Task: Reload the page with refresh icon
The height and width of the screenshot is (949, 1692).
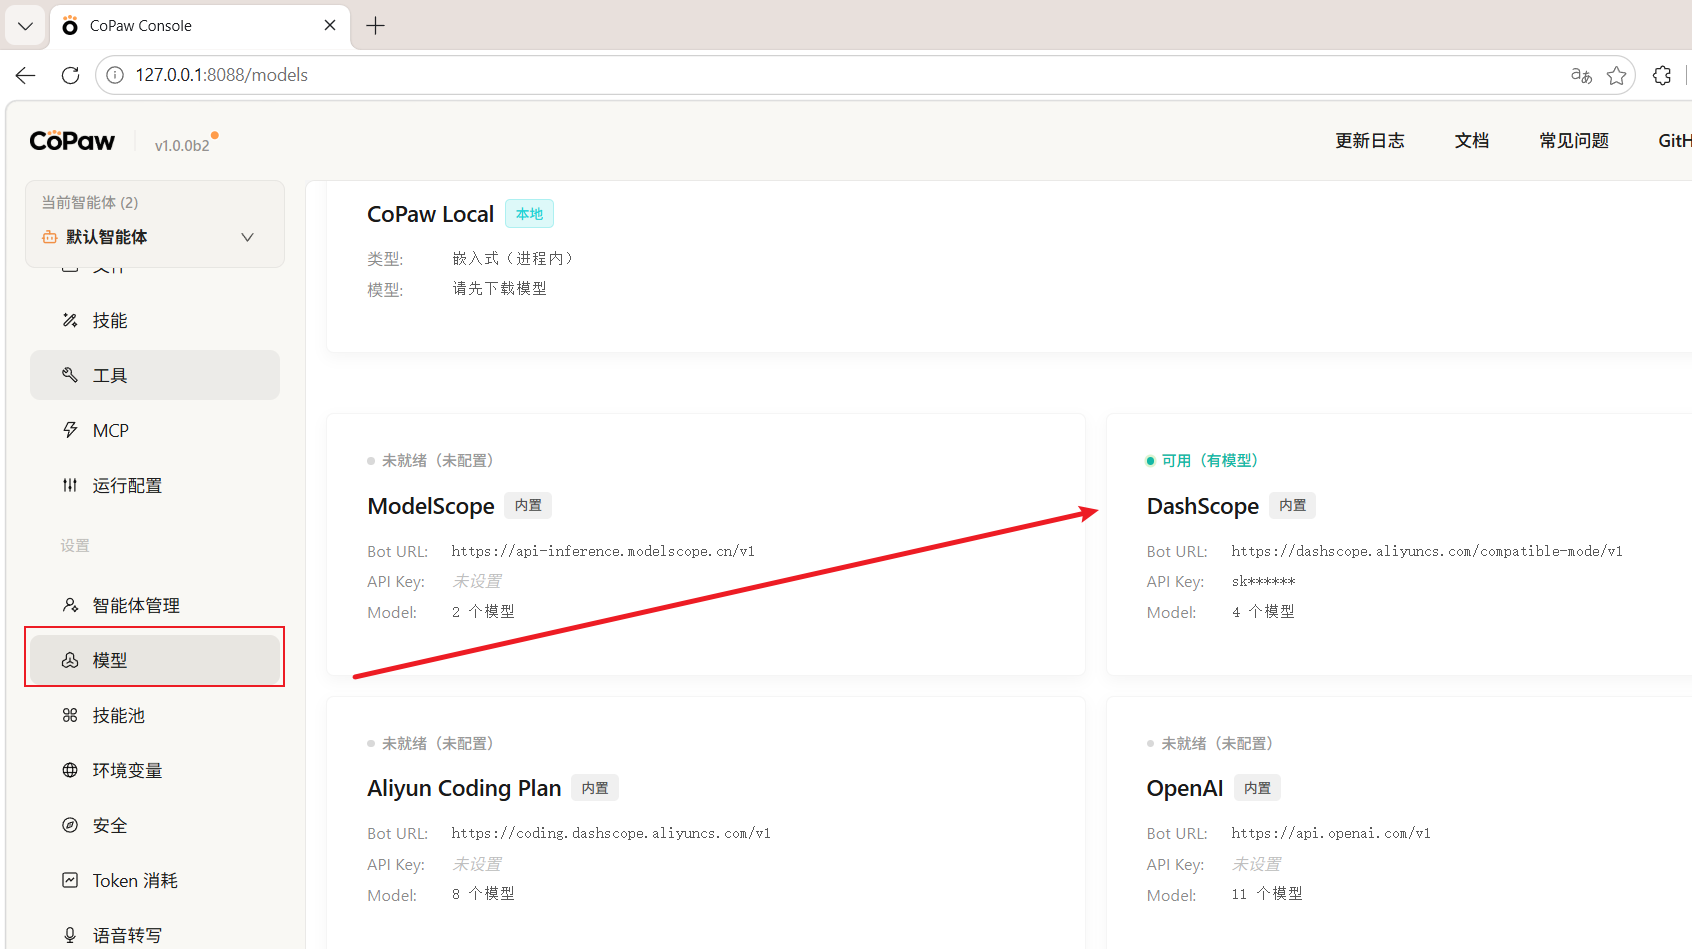Action: pos(70,75)
